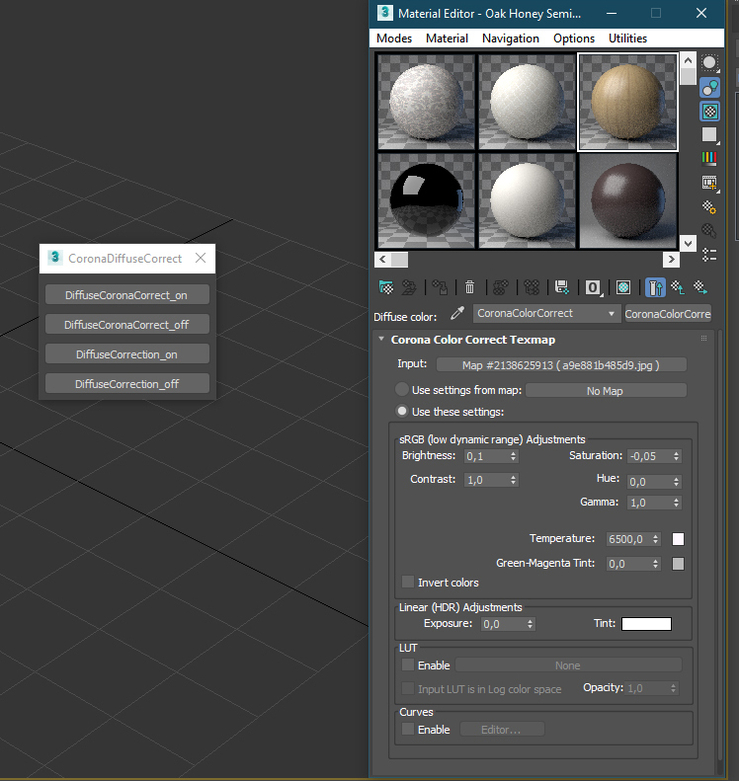The width and height of the screenshot is (739, 781).
Task: Open the CoronaColorCorrect map name dropdown
Action: click(x=547, y=314)
